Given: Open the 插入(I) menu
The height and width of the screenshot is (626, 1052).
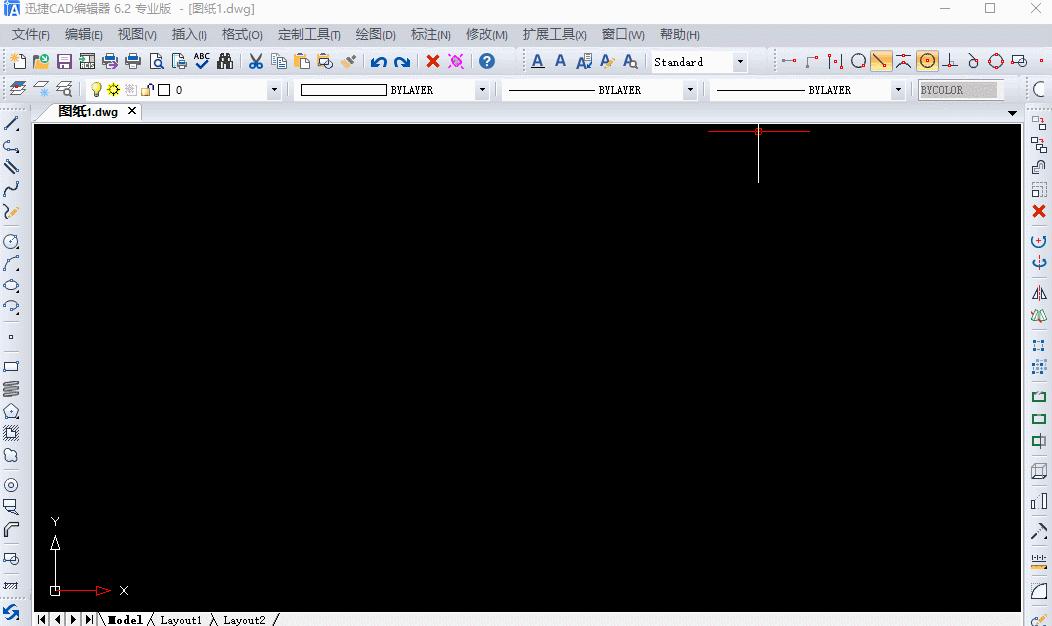Looking at the screenshot, I should [x=189, y=34].
